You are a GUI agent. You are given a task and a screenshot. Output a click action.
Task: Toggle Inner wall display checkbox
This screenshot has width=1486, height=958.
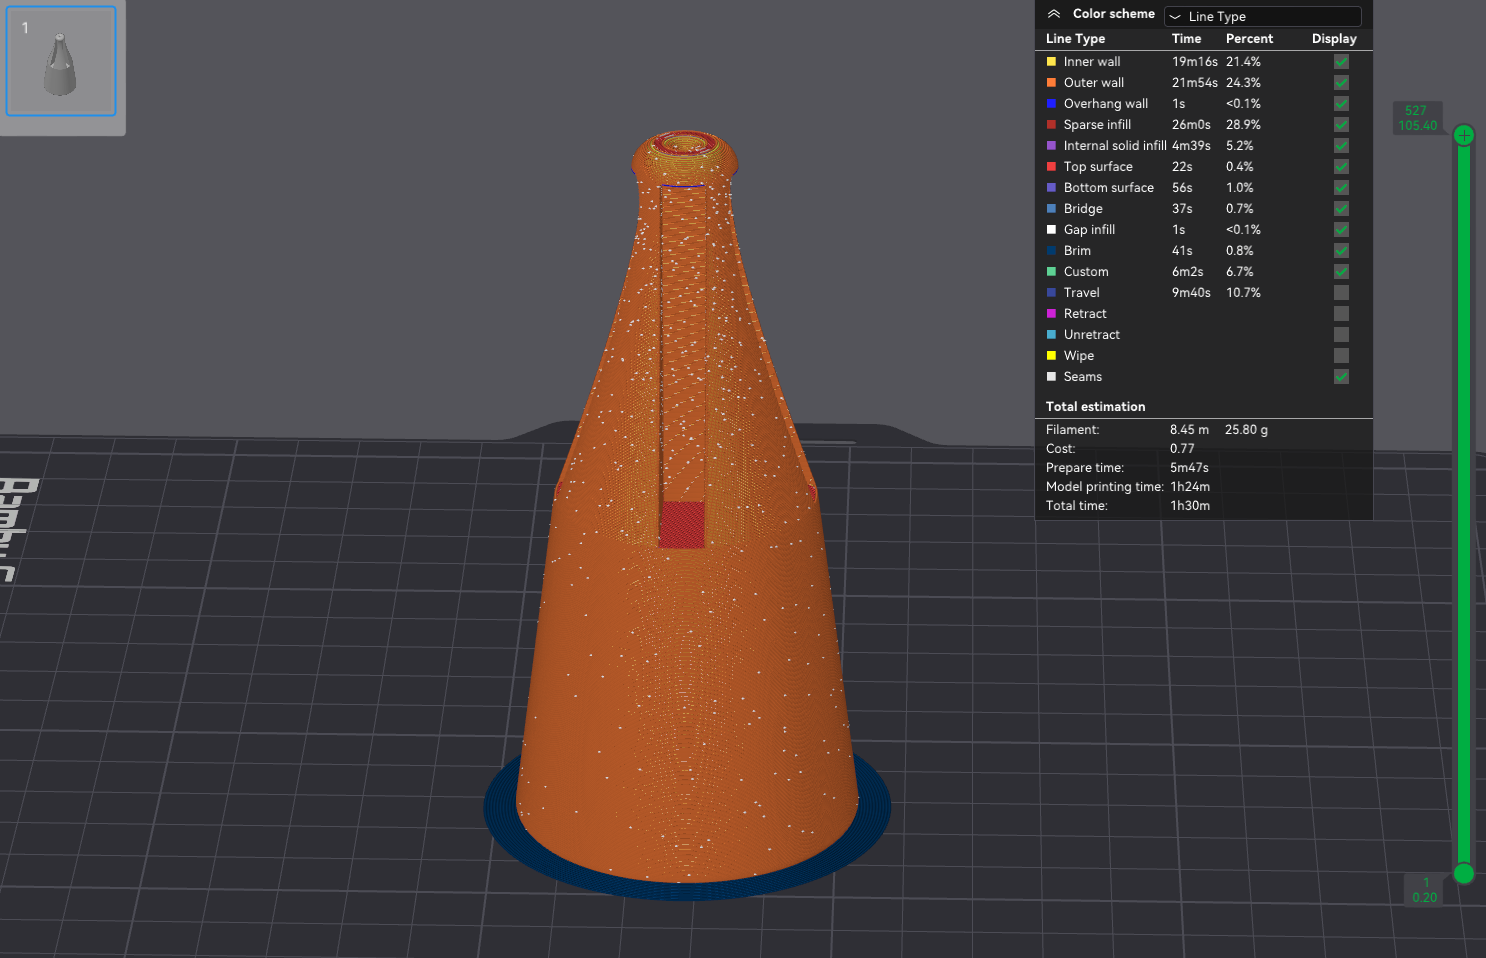coord(1341,61)
